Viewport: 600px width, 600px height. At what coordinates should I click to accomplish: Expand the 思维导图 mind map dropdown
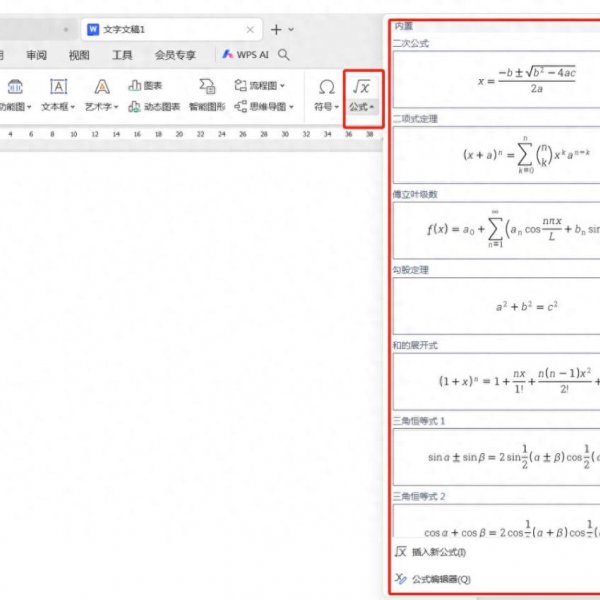pyautogui.click(x=264, y=106)
